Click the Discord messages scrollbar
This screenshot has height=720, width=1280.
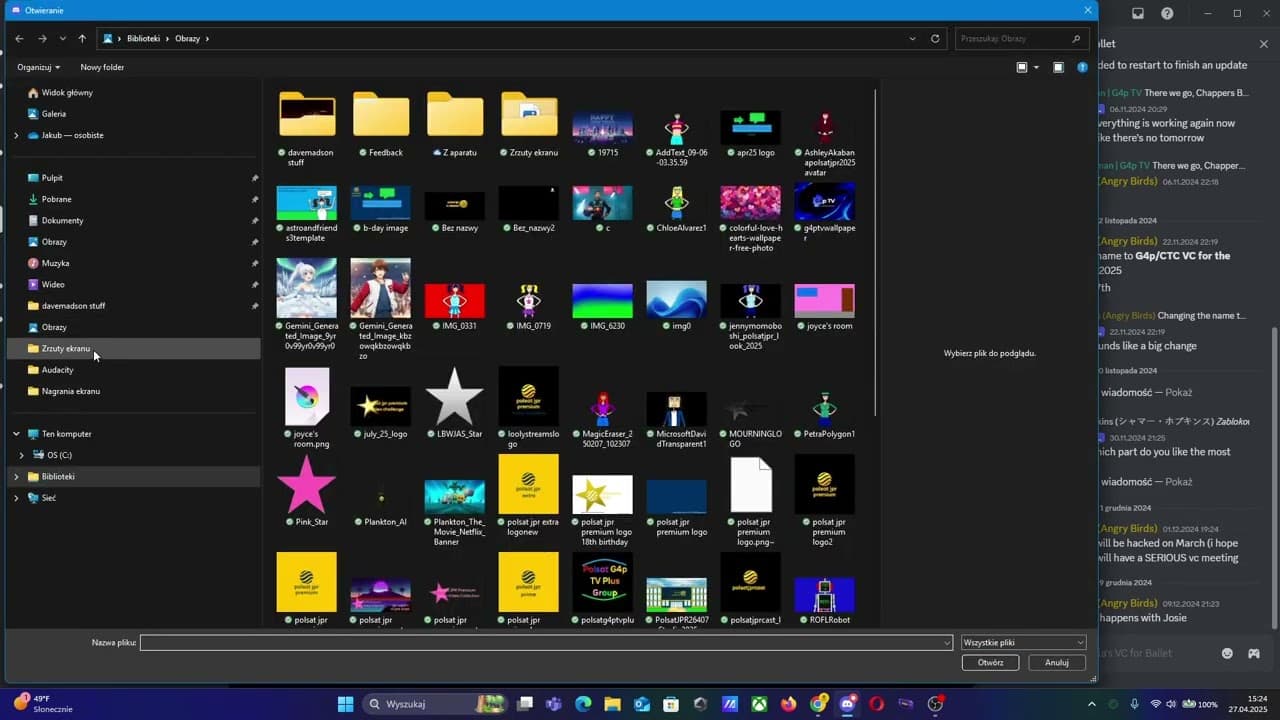point(1274,478)
